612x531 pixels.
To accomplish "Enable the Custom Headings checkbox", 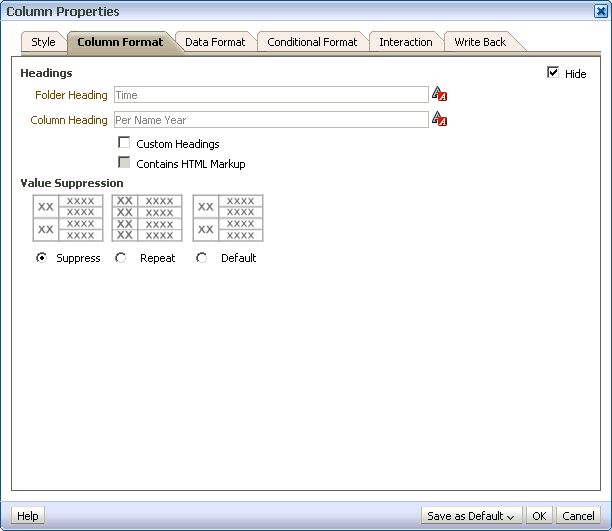I will 124,143.
